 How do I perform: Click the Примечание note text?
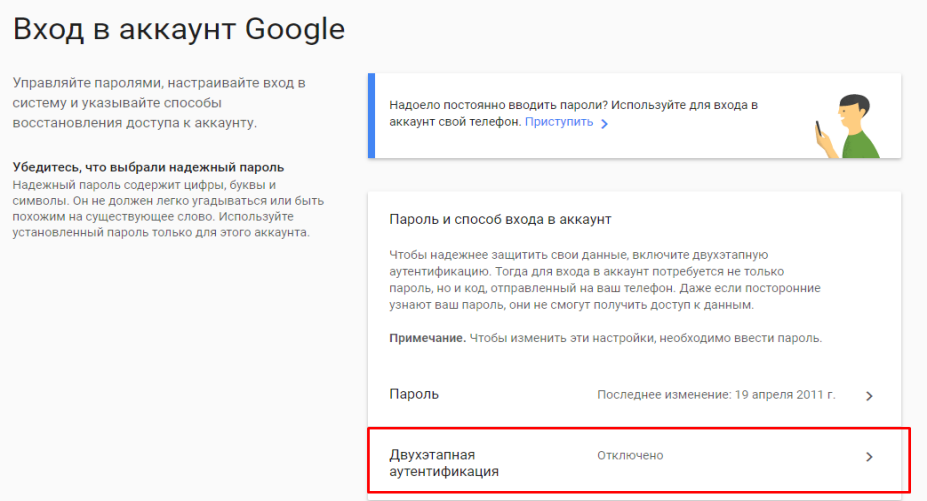[605, 338]
